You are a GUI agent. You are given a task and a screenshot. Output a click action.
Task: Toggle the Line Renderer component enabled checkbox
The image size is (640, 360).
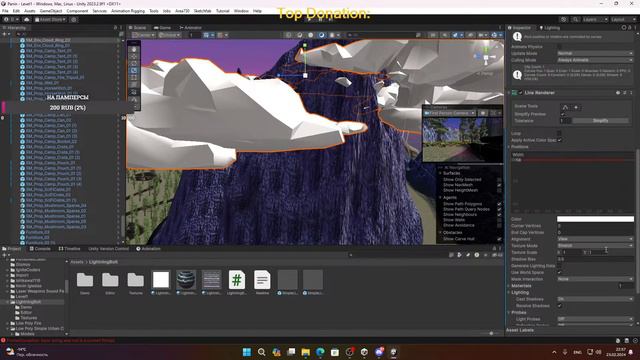(x=520, y=93)
